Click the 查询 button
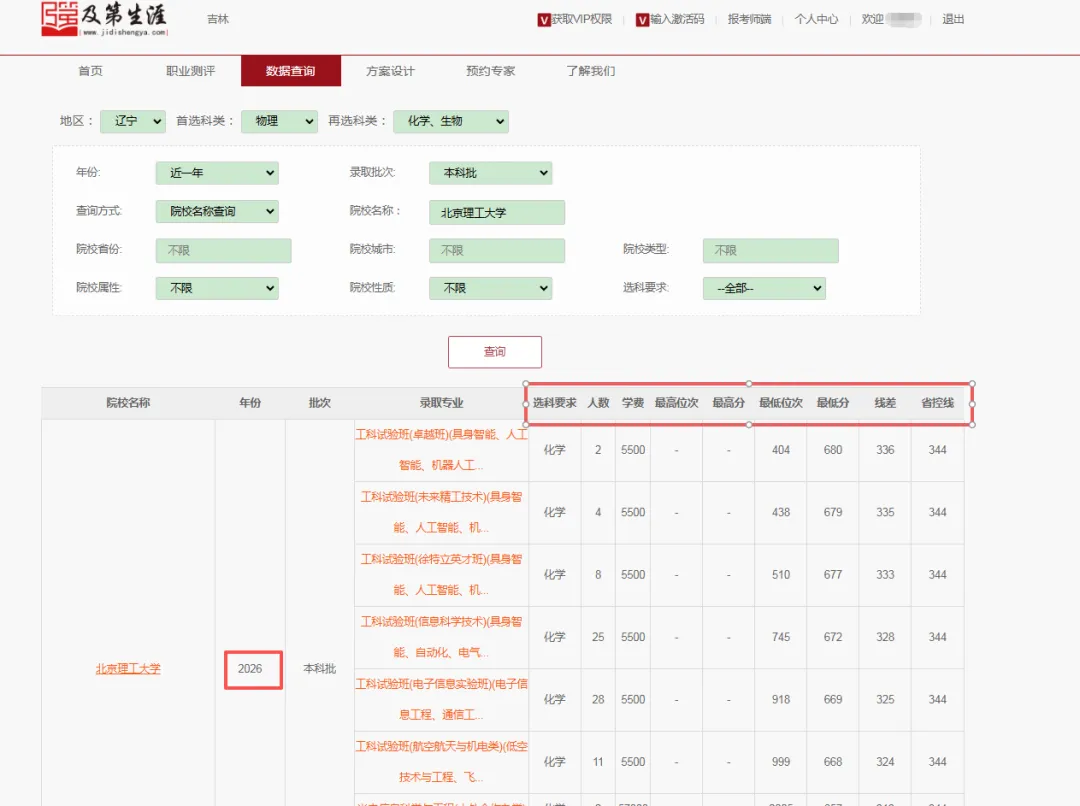 point(495,352)
